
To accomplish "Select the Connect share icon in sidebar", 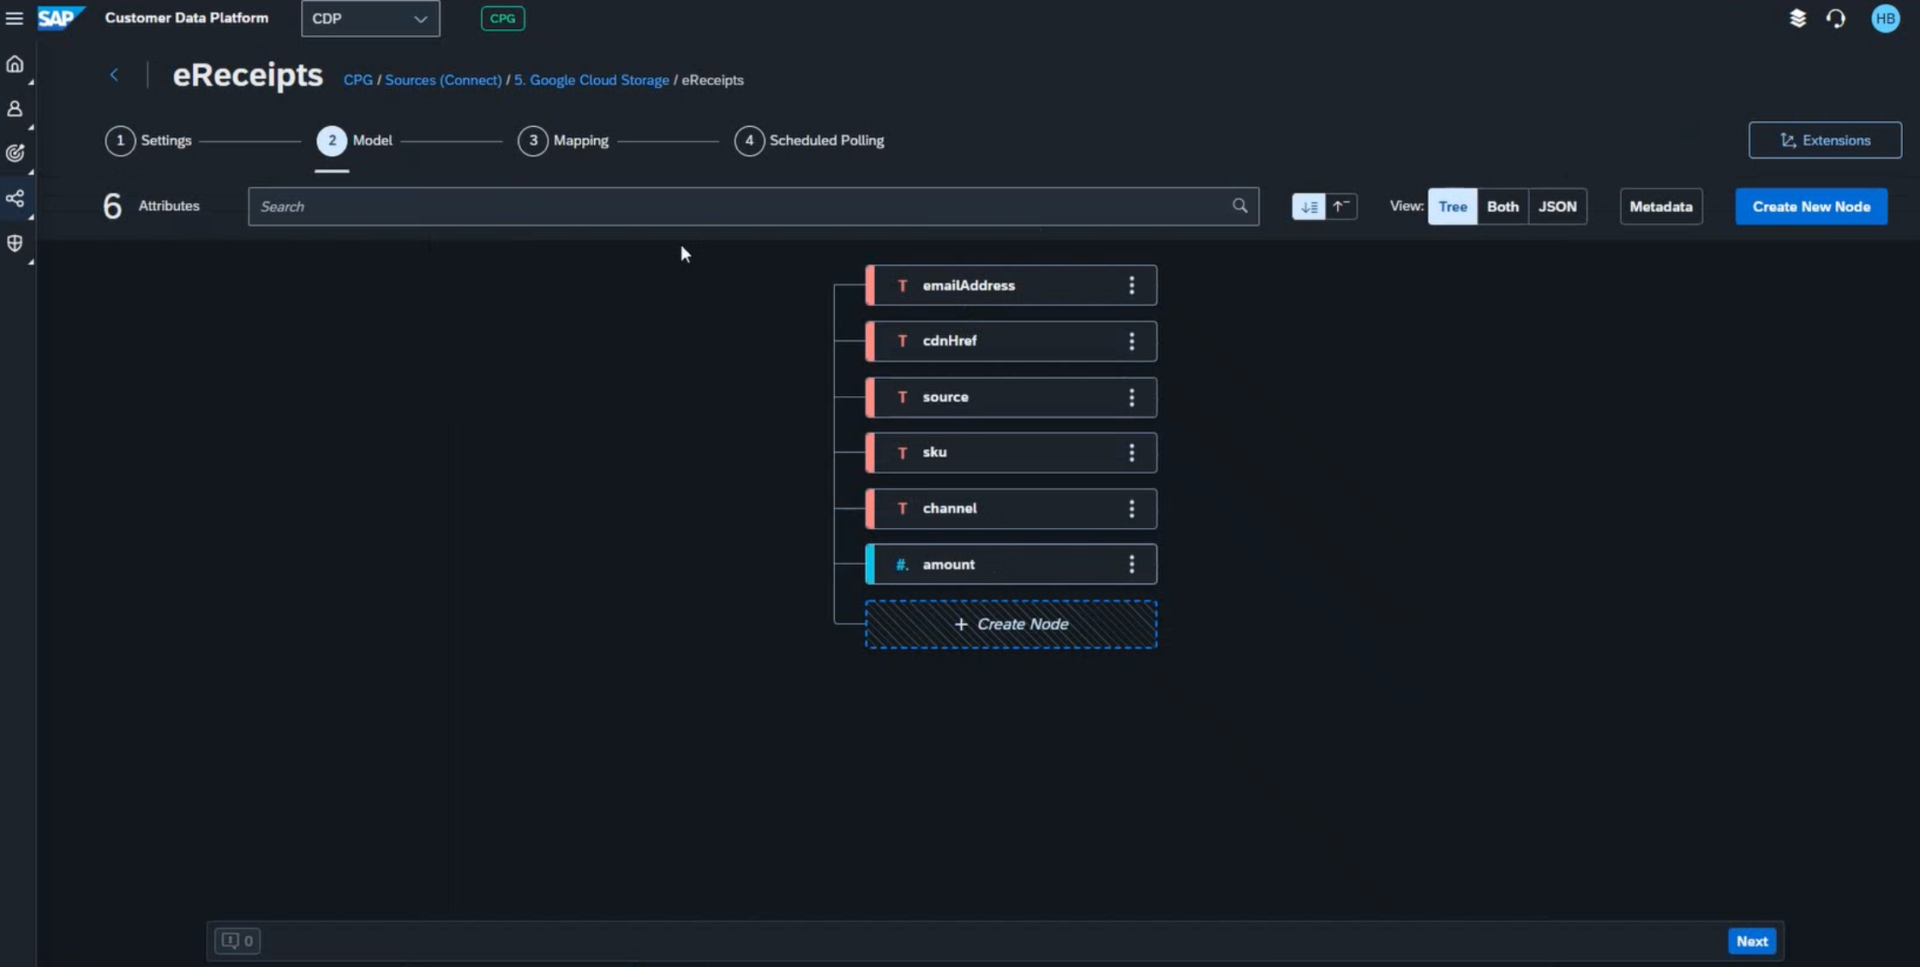I will click(15, 199).
